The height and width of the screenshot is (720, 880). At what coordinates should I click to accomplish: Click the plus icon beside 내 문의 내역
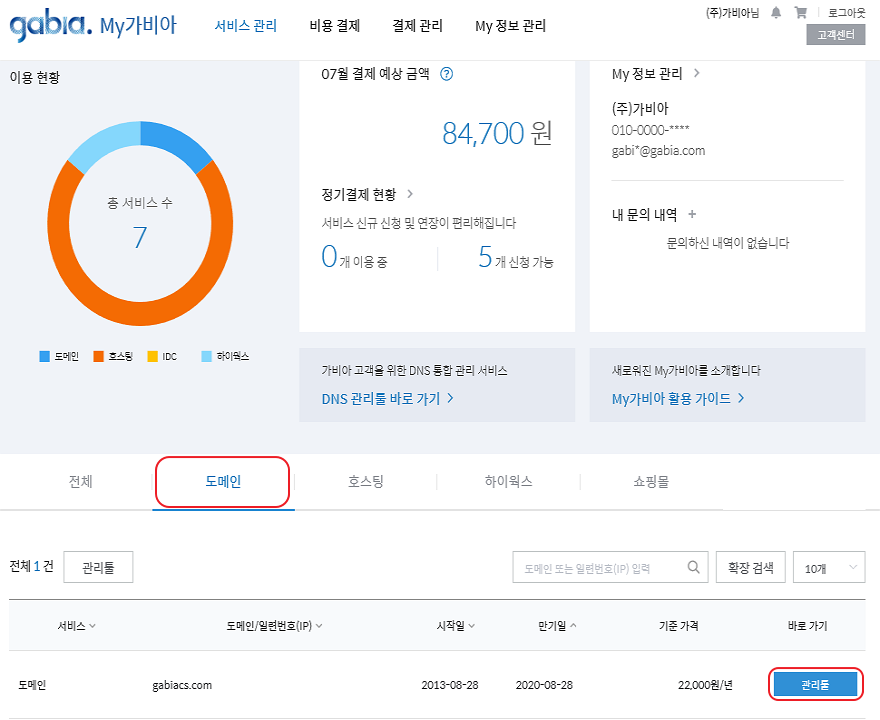[x=692, y=214]
